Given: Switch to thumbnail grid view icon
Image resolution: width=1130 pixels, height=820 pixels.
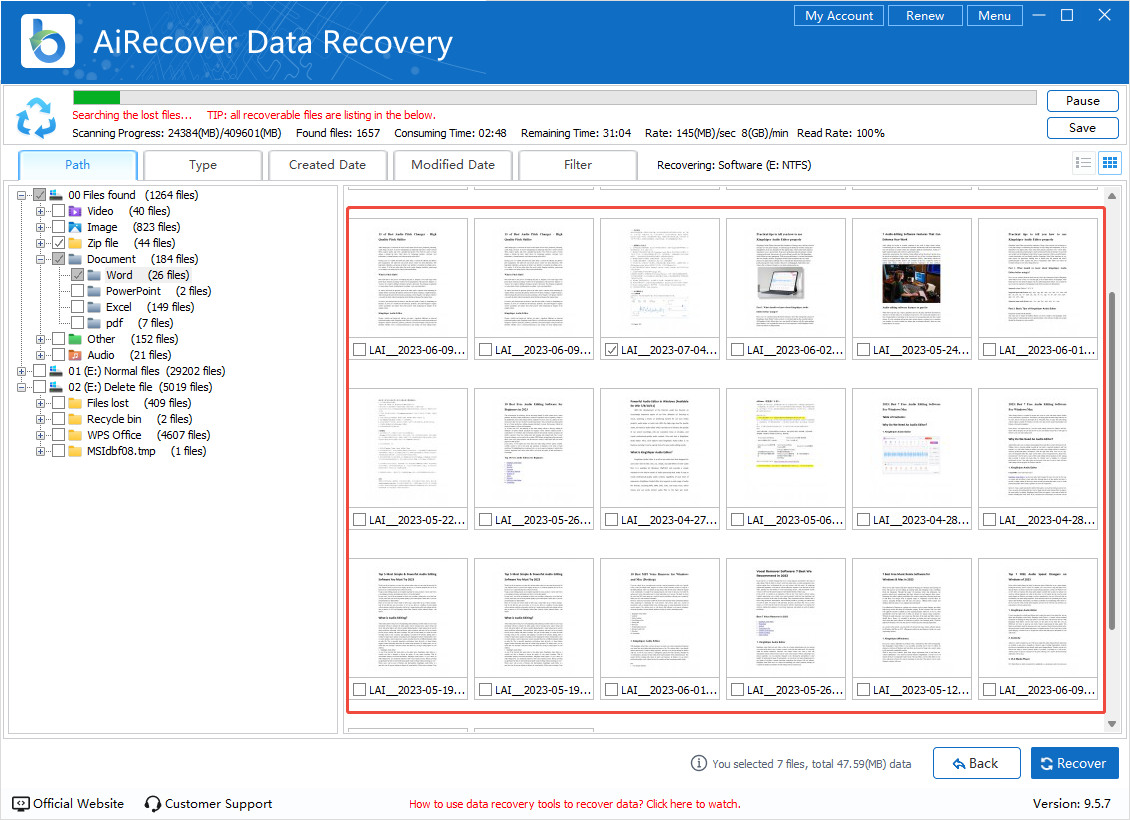Looking at the screenshot, I should point(1109,163).
